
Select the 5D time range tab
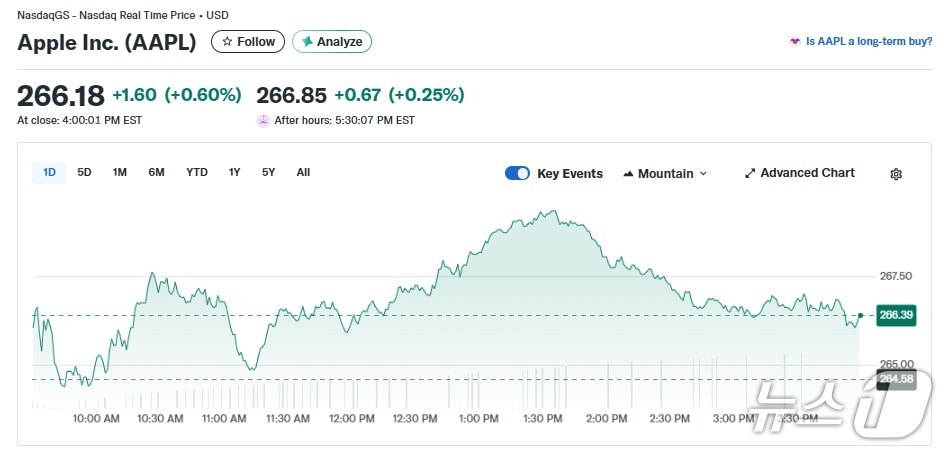click(x=85, y=172)
